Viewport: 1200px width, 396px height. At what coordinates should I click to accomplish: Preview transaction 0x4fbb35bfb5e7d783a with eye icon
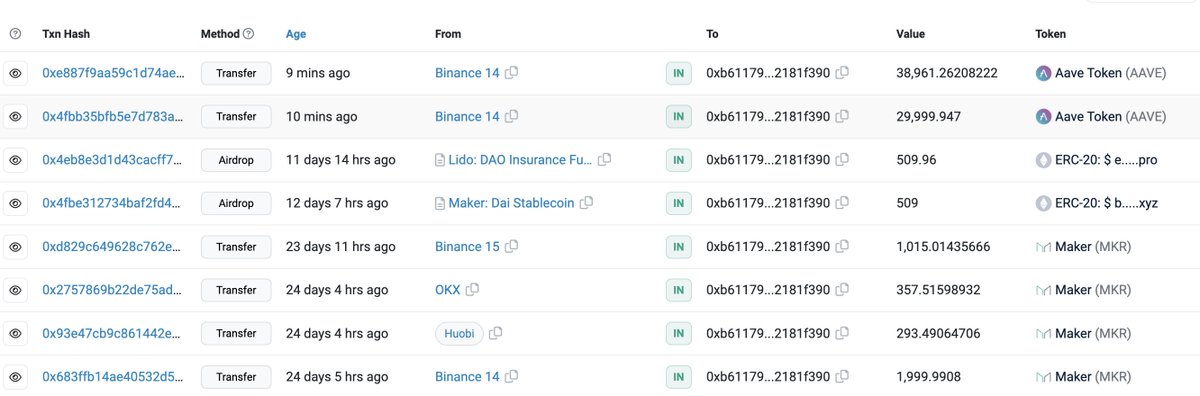16,117
